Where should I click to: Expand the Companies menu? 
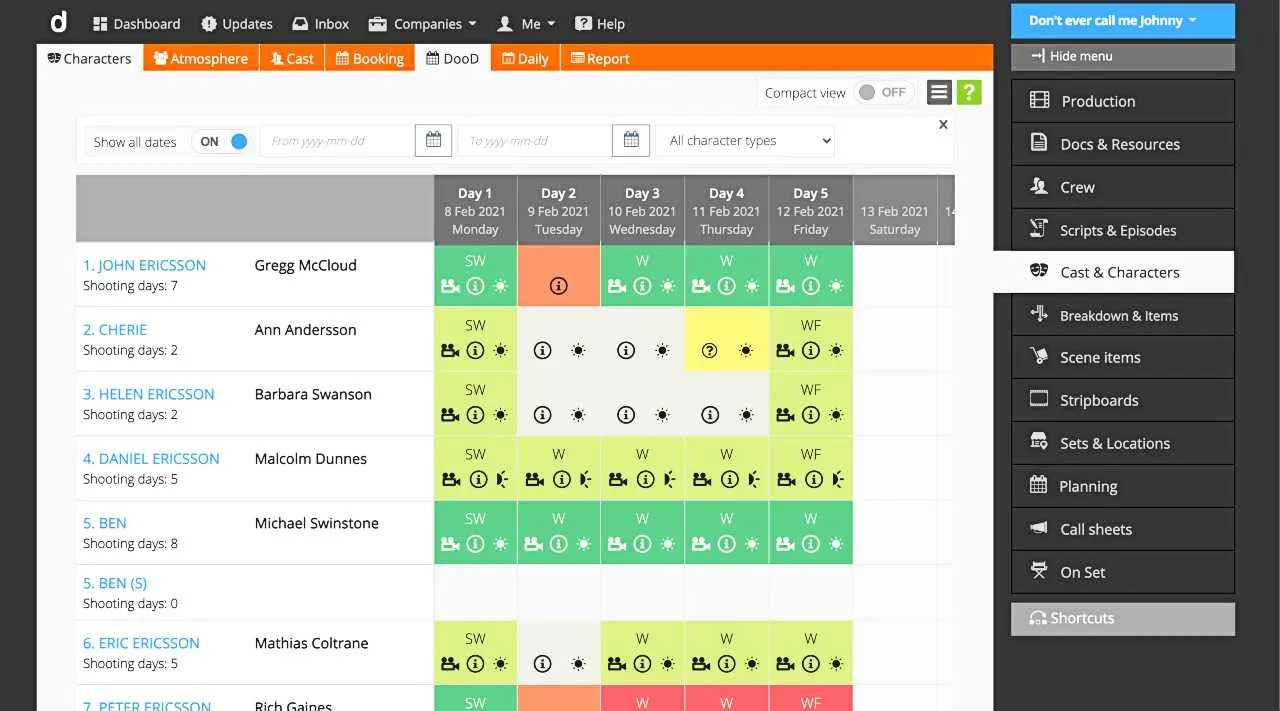tap(423, 23)
